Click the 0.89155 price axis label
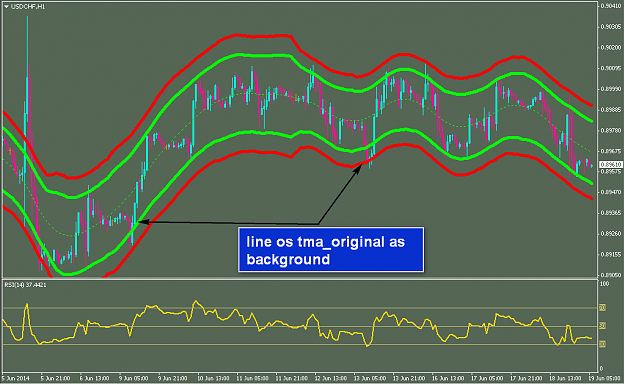Screen dimensions: 625x384 coord(611,254)
